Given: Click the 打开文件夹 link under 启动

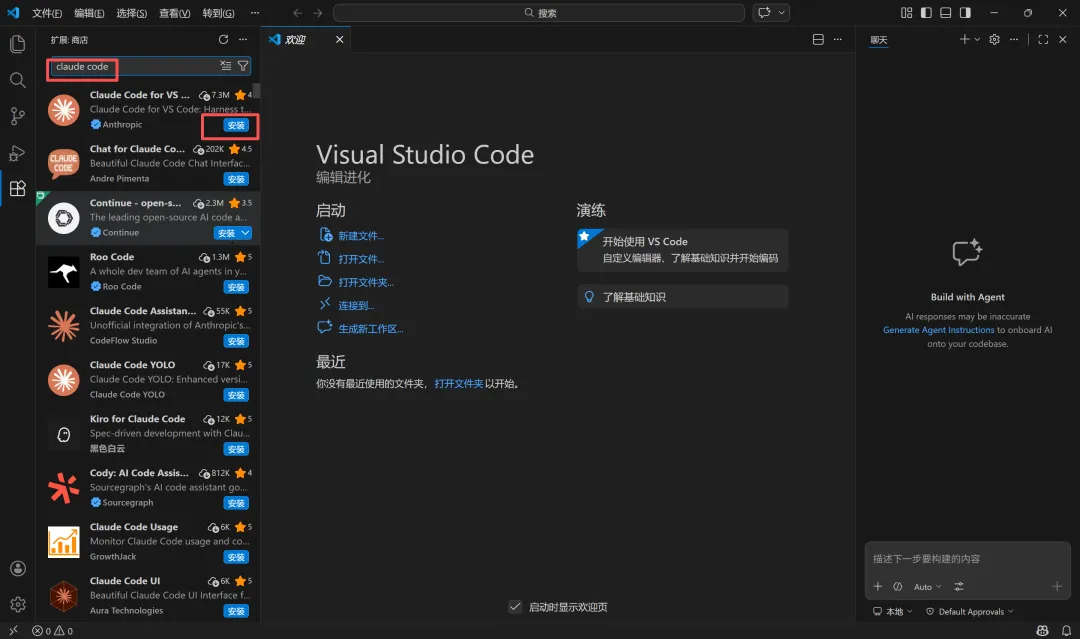Looking at the screenshot, I should tap(366, 282).
